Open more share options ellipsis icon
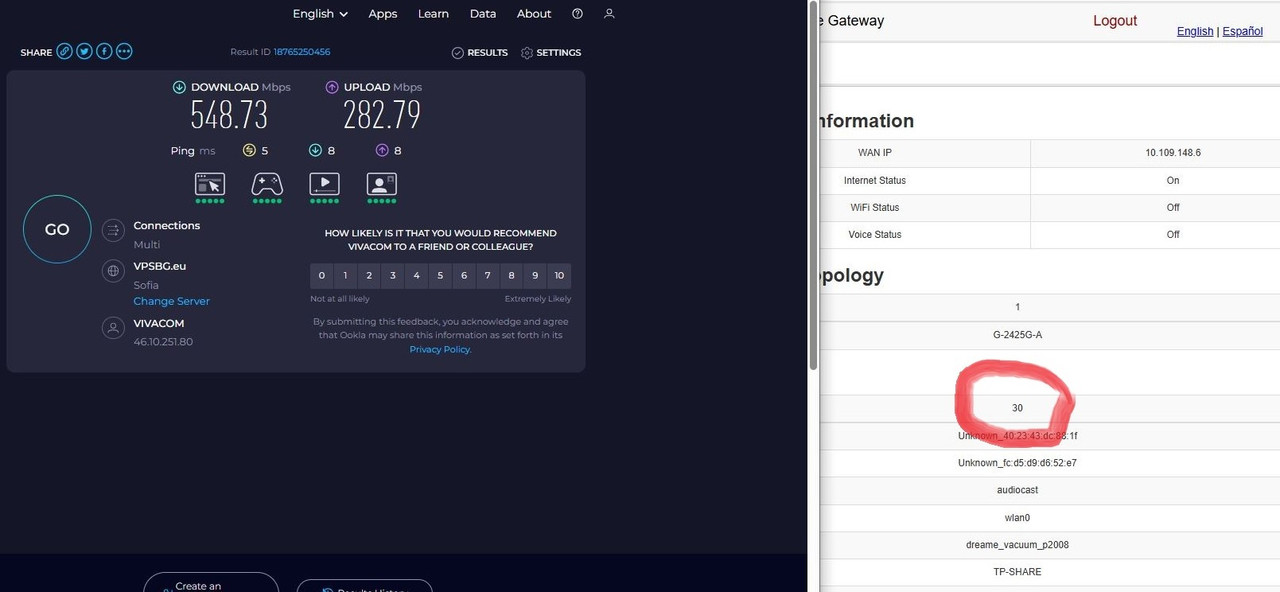 [124, 51]
